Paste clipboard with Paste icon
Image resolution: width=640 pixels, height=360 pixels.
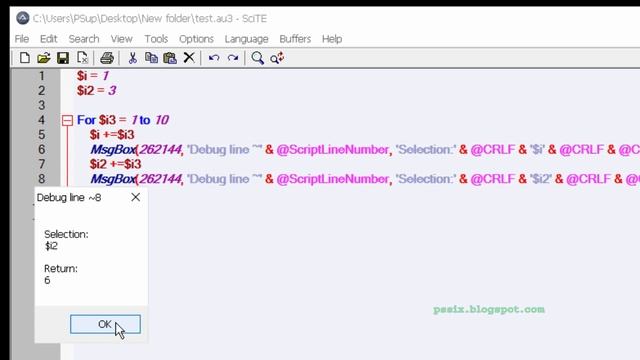tap(170, 58)
